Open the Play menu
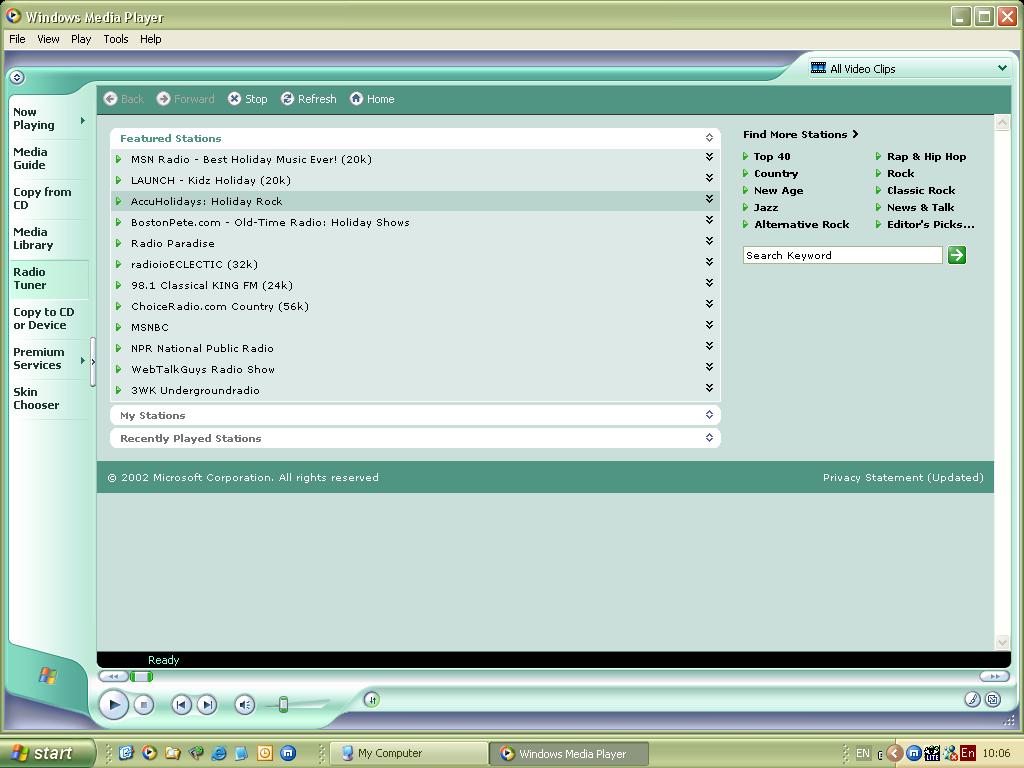This screenshot has height=768, width=1024. (x=81, y=39)
